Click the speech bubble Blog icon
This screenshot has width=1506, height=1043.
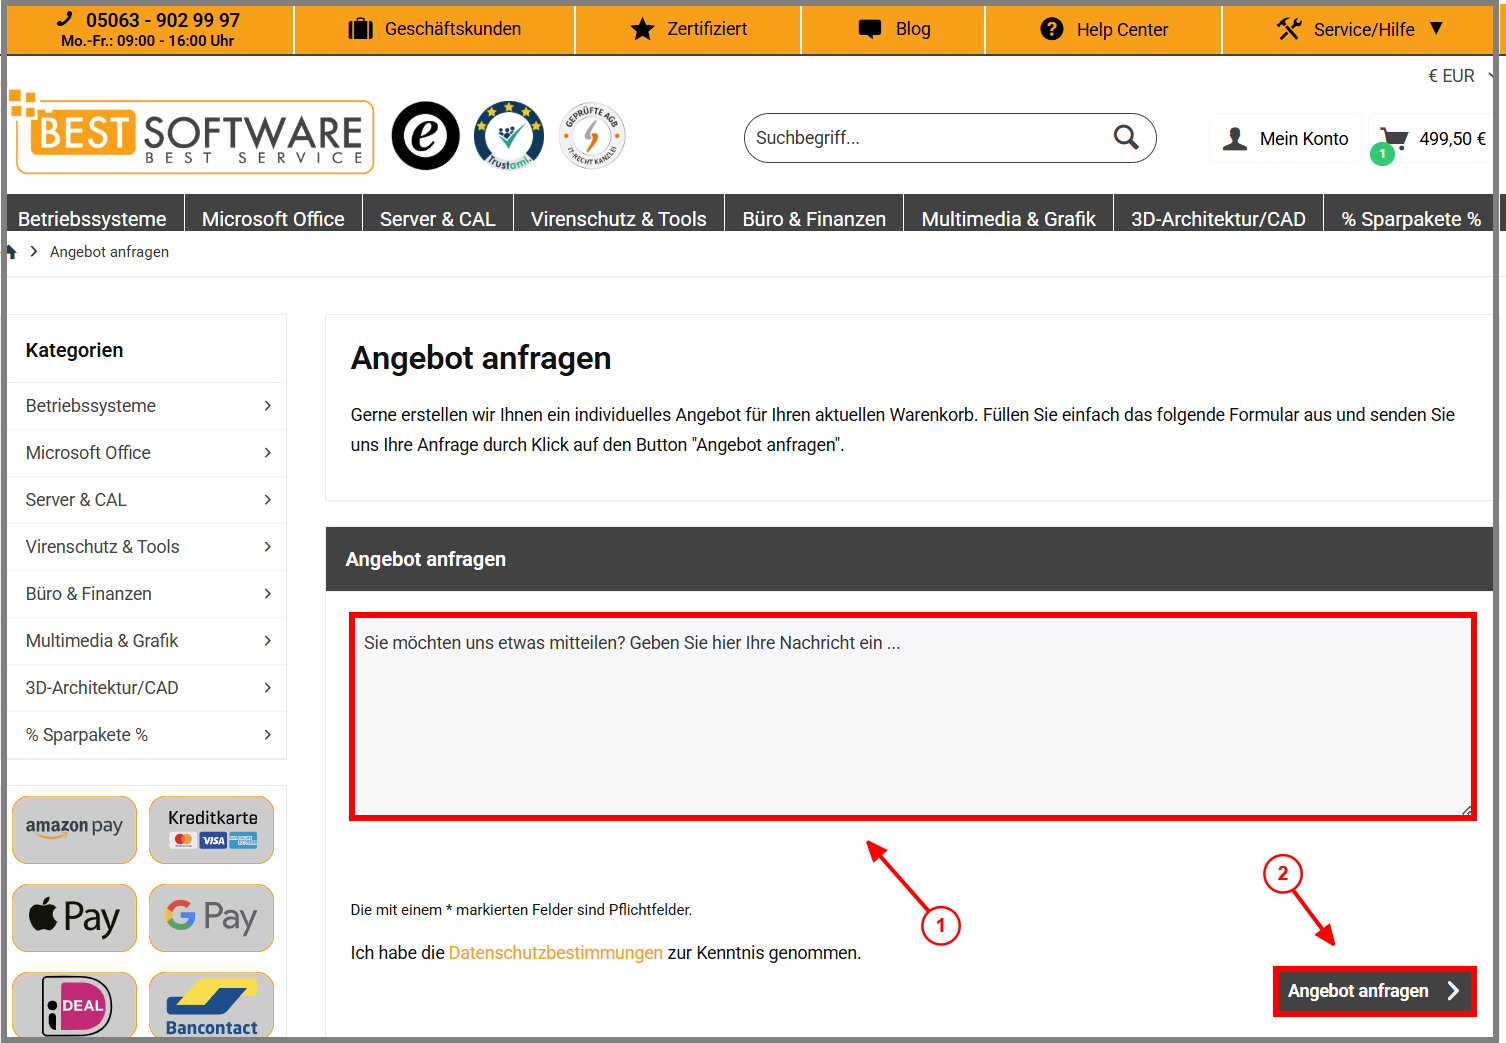870,29
